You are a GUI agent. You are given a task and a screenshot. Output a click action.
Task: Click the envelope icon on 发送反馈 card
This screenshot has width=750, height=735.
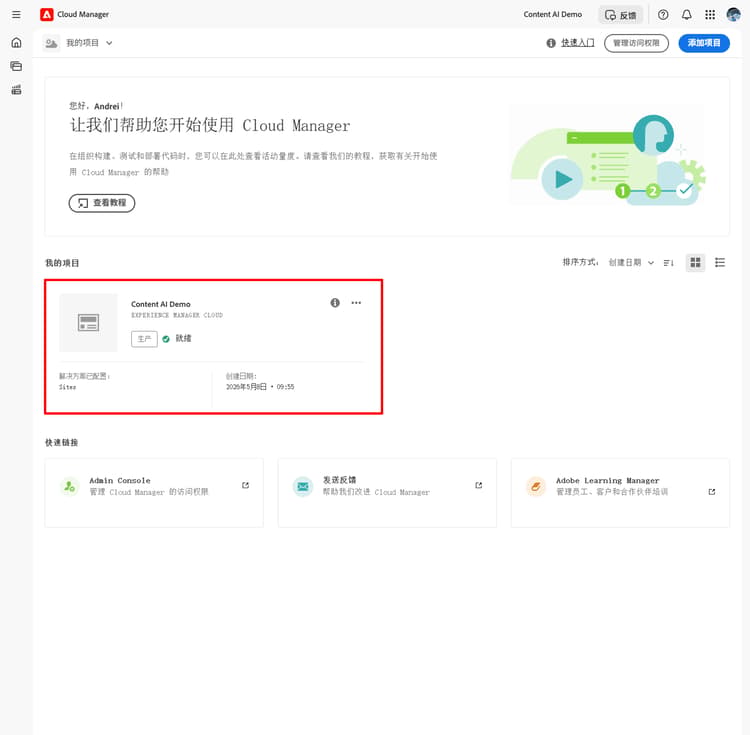303,486
